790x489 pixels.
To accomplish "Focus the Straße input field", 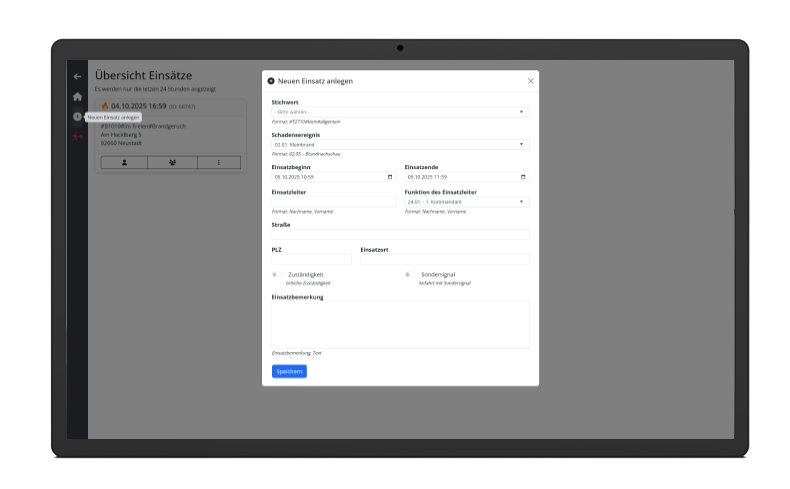I will pos(400,235).
